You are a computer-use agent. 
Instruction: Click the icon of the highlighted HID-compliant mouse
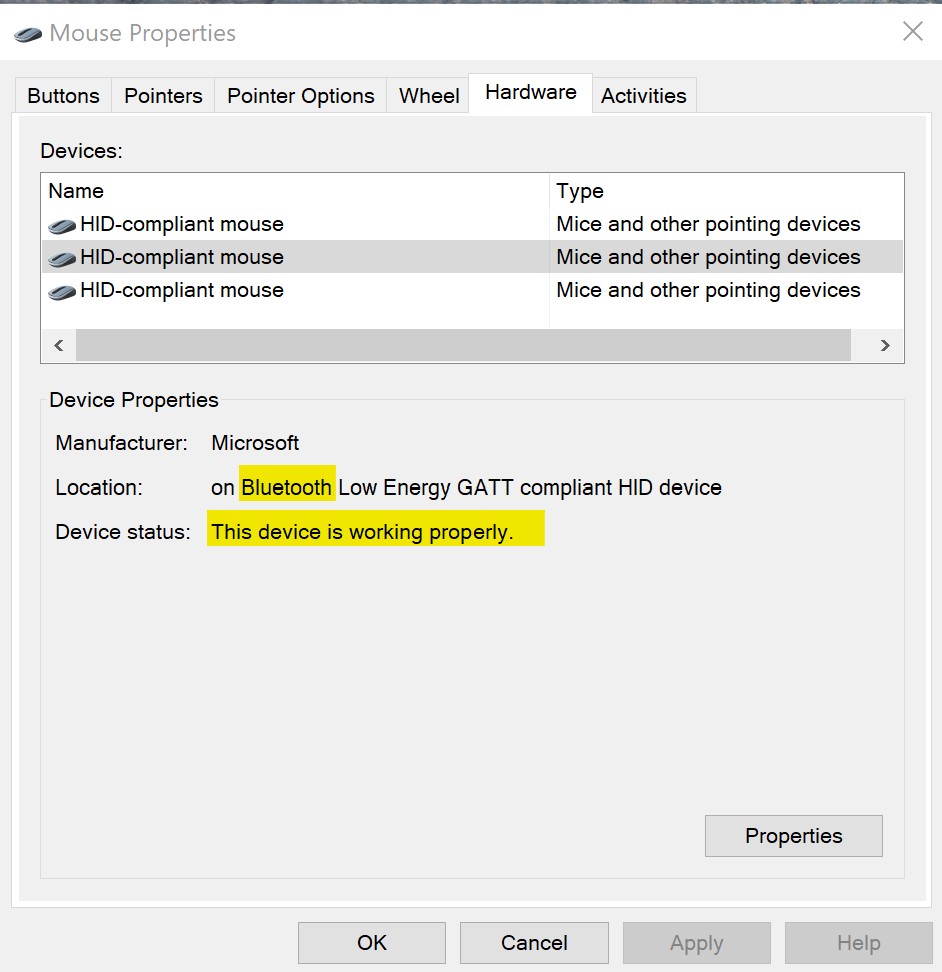pyautogui.click(x=62, y=259)
